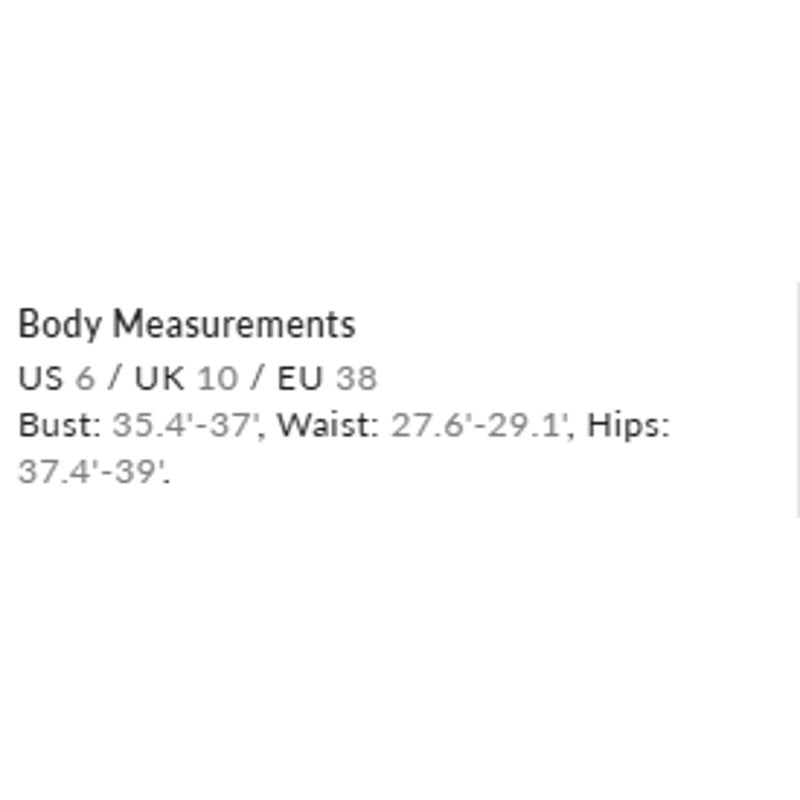Click the "UK" size label

tap(160, 378)
